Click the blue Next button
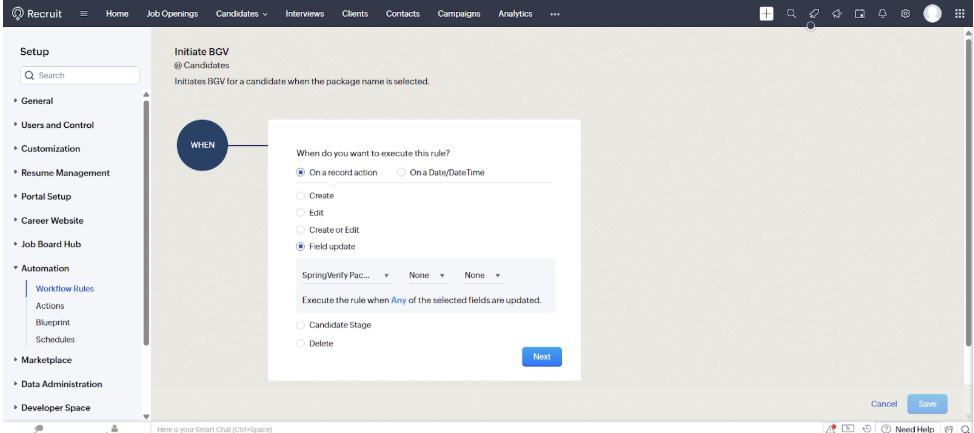The width and height of the screenshot is (974, 433). pyautogui.click(x=541, y=357)
